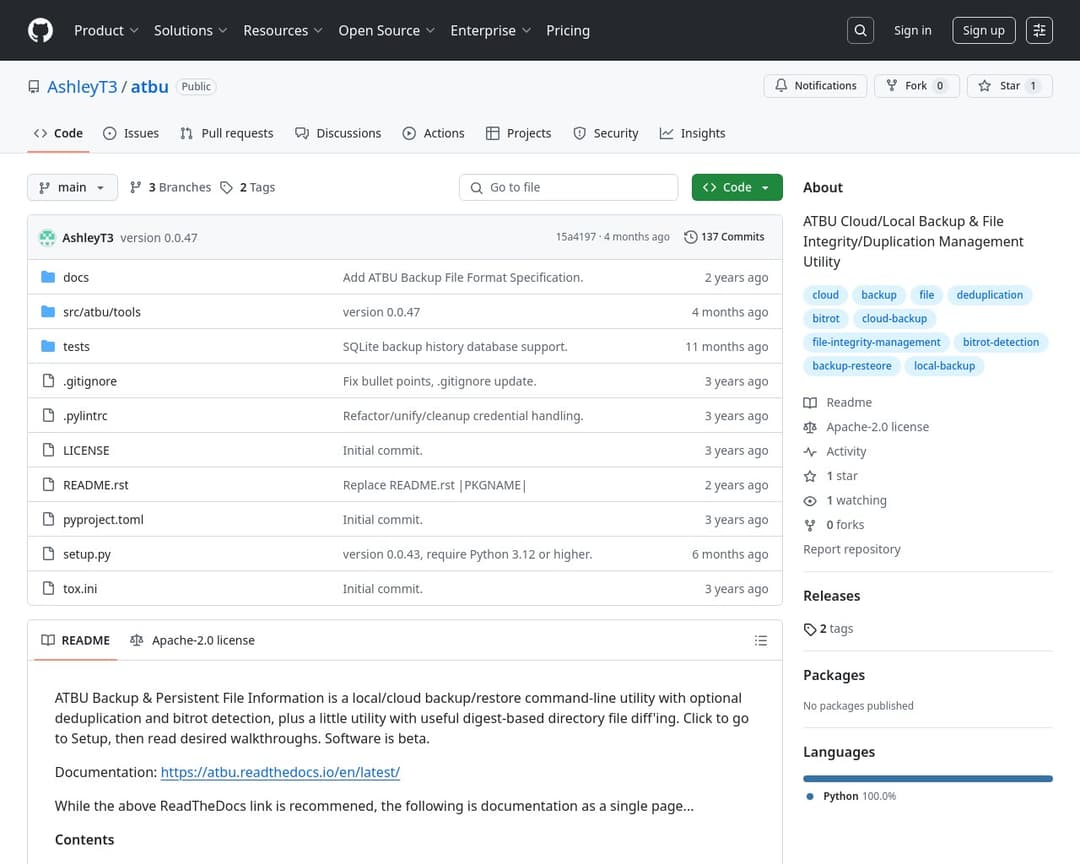The height and width of the screenshot is (864, 1080).
Task: Select the Apache-2.0 license tab
Action: point(193,641)
